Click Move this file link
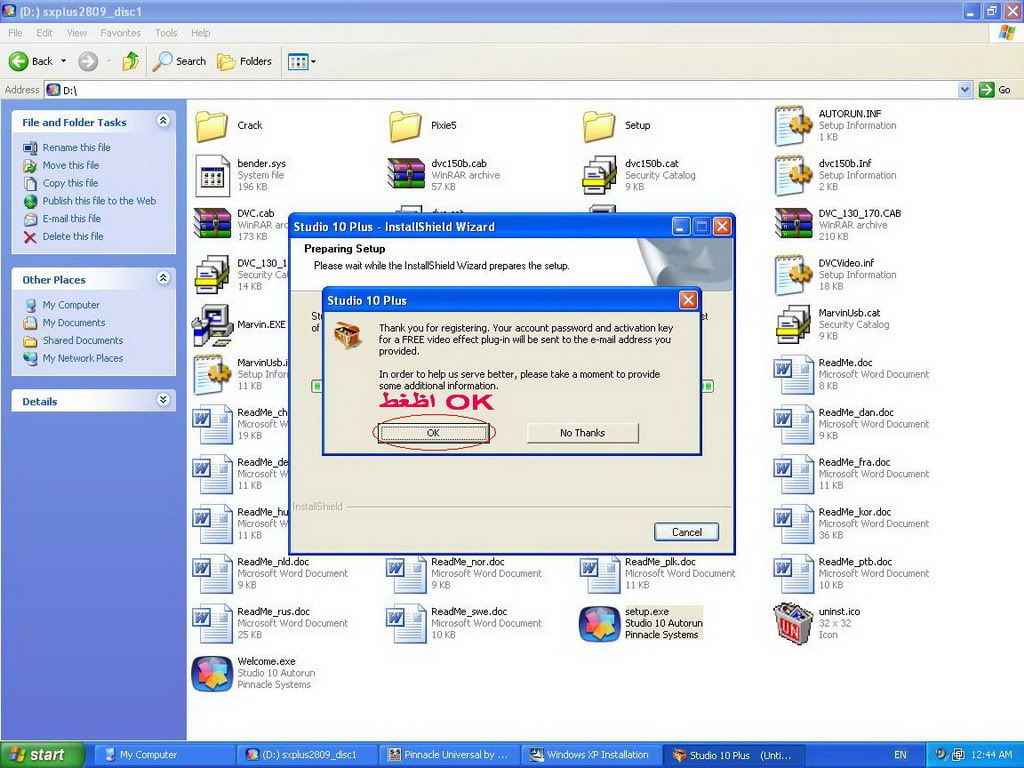 point(71,165)
